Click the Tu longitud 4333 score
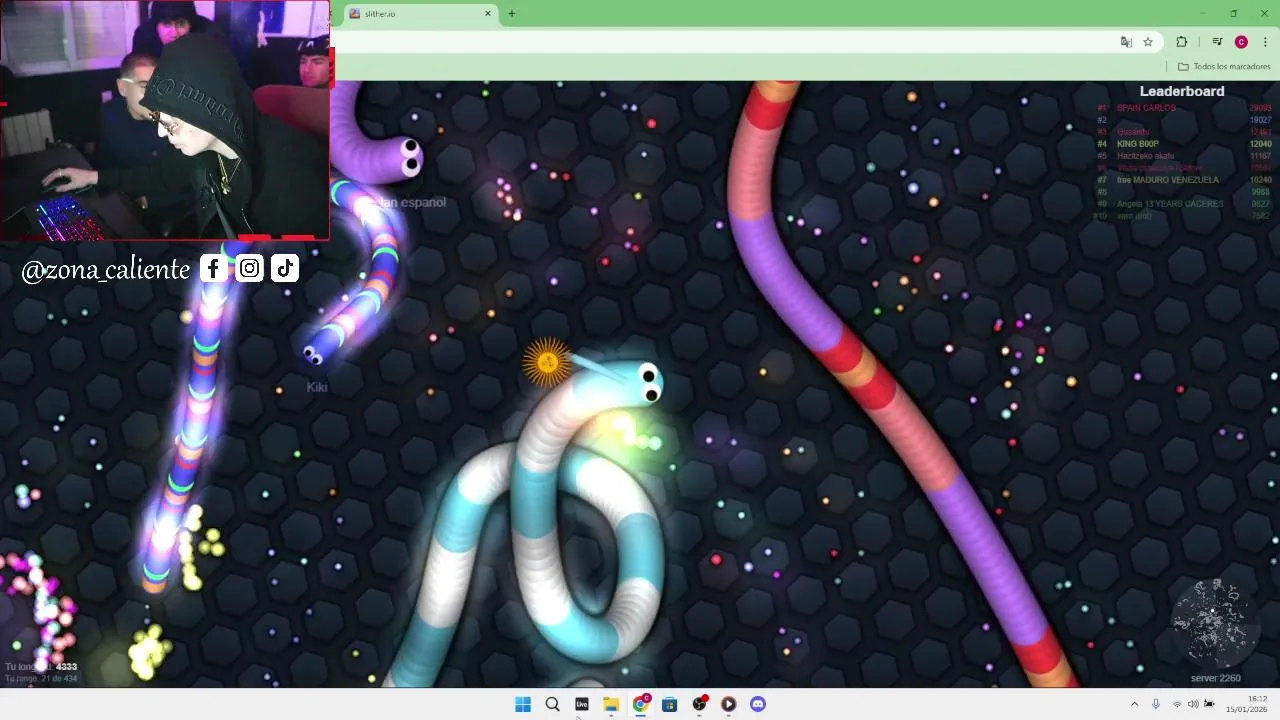Viewport: 1280px width, 720px height. tap(41, 666)
